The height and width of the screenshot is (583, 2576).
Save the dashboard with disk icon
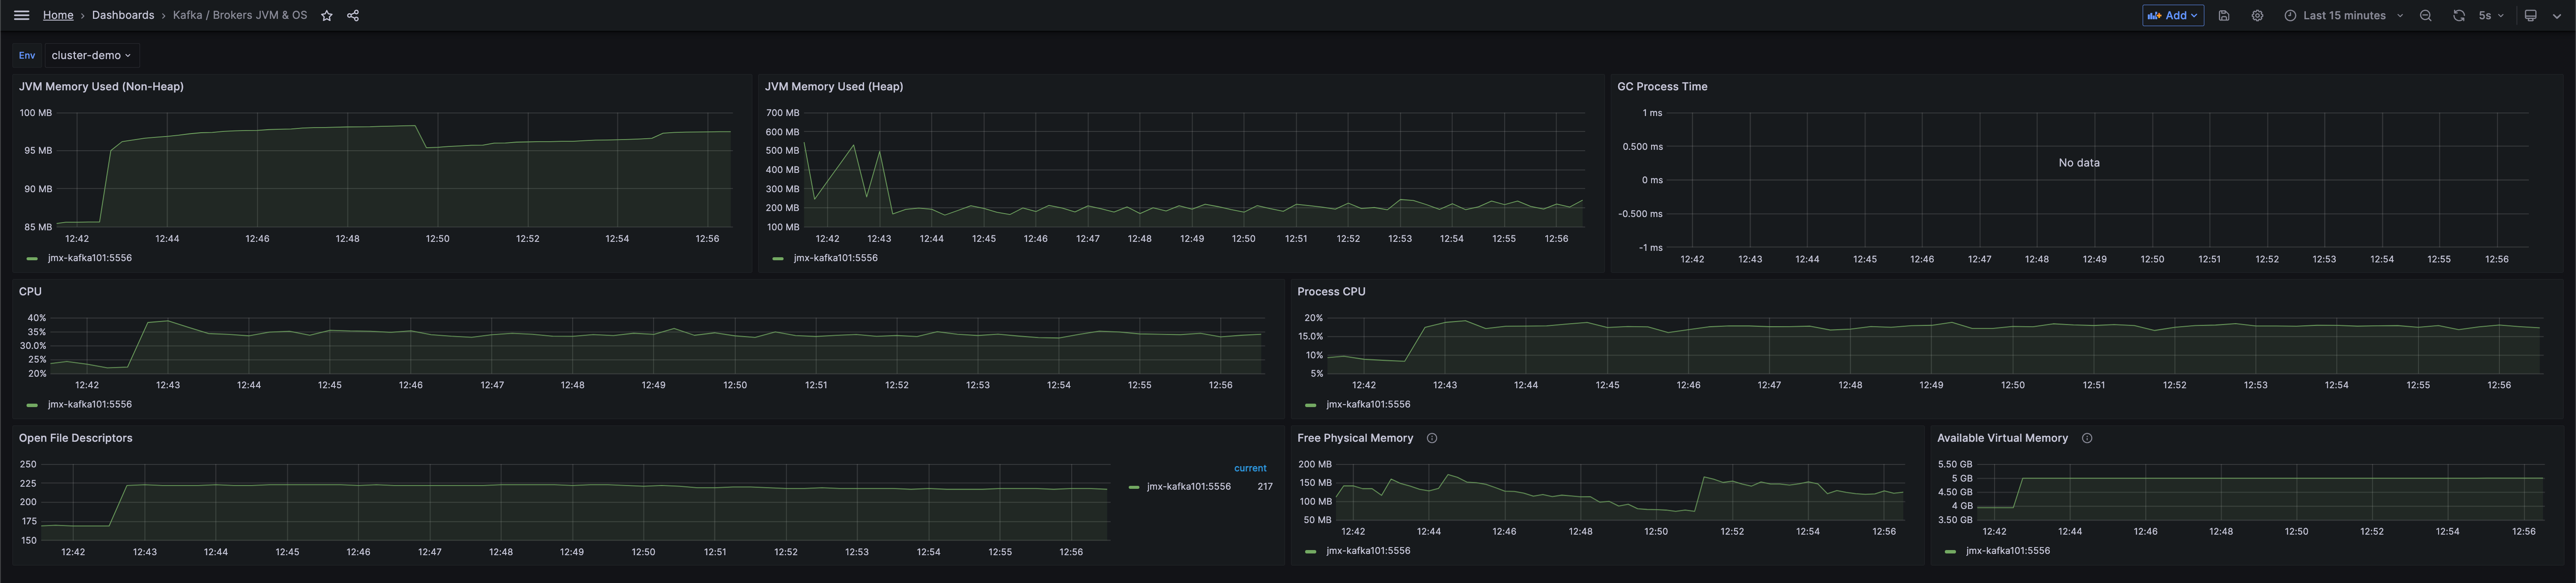2223,16
